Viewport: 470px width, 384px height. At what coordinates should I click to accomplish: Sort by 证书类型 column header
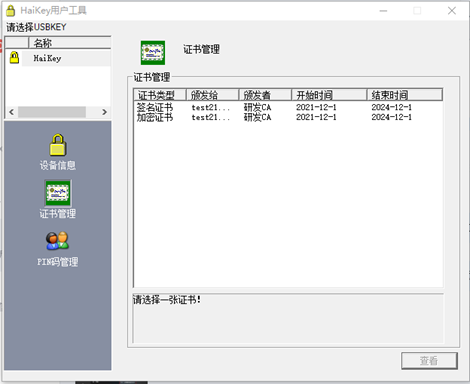[160, 95]
